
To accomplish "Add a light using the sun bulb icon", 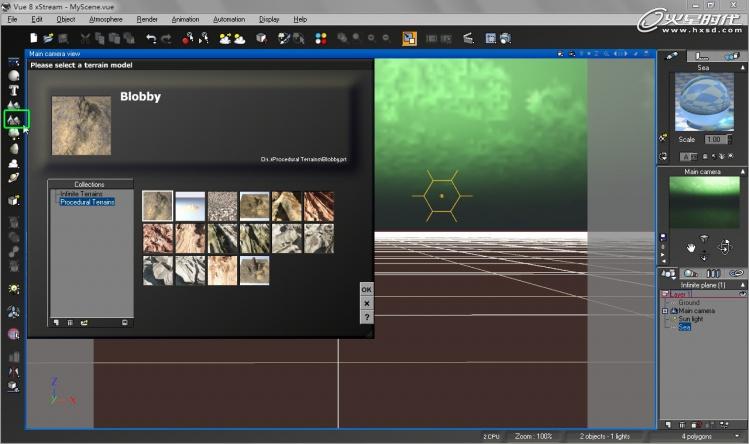I will tap(14, 289).
